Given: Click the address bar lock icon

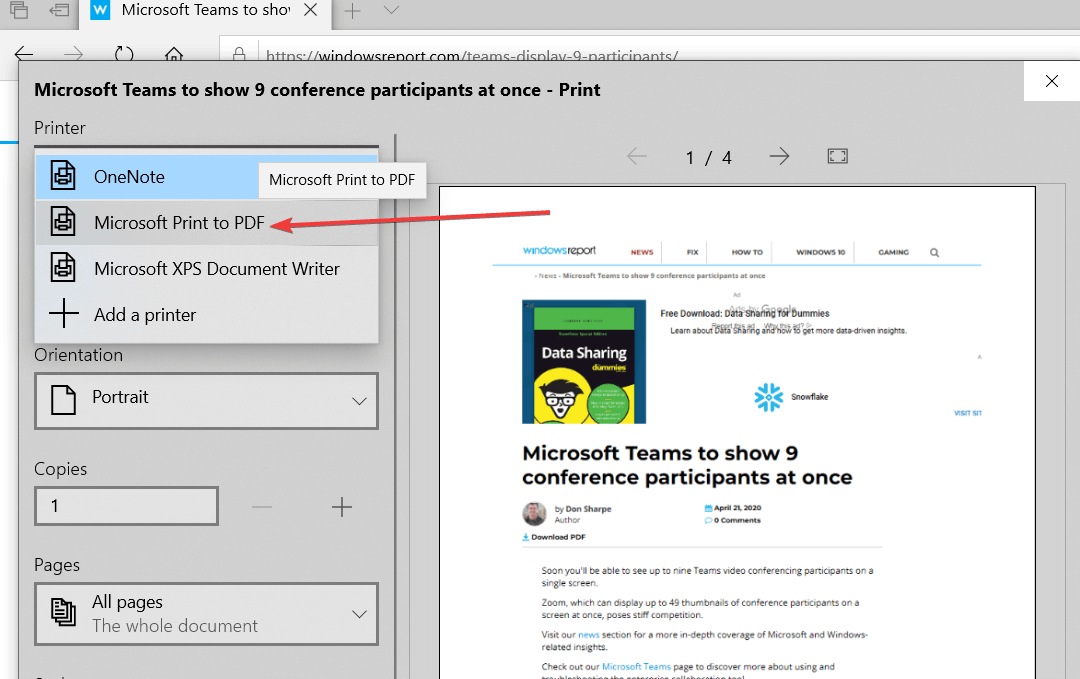Looking at the screenshot, I should pyautogui.click(x=239, y=54).
